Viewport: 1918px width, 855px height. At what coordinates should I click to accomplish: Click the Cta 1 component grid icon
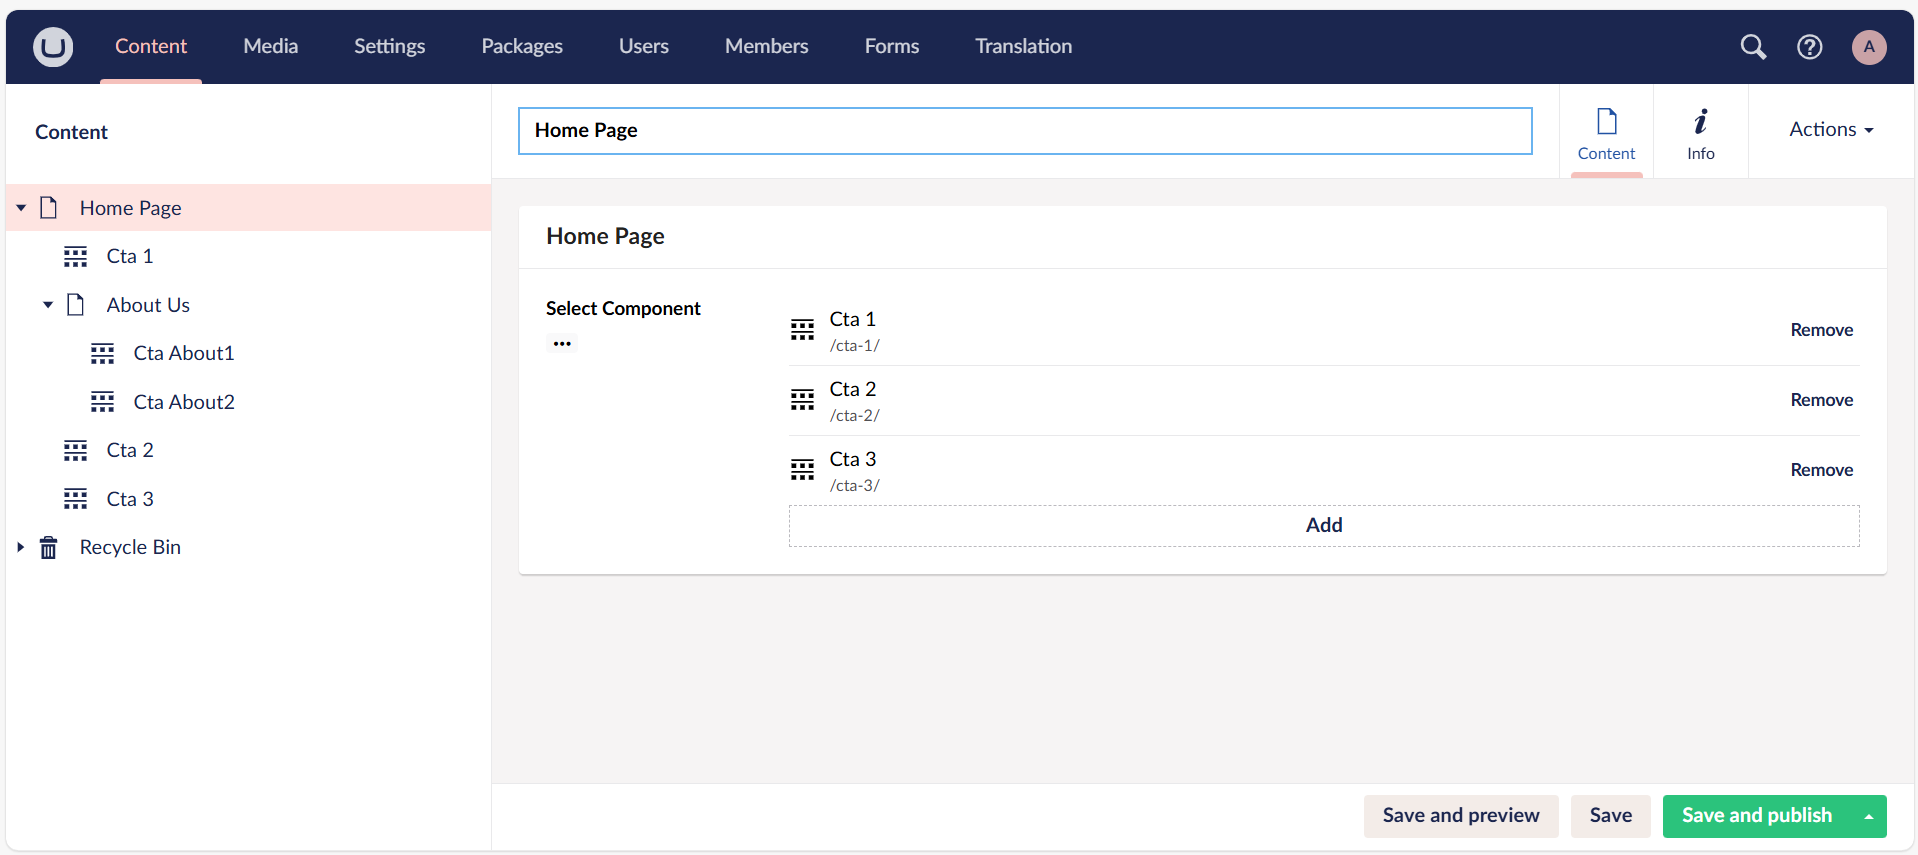tap(802, 330)
